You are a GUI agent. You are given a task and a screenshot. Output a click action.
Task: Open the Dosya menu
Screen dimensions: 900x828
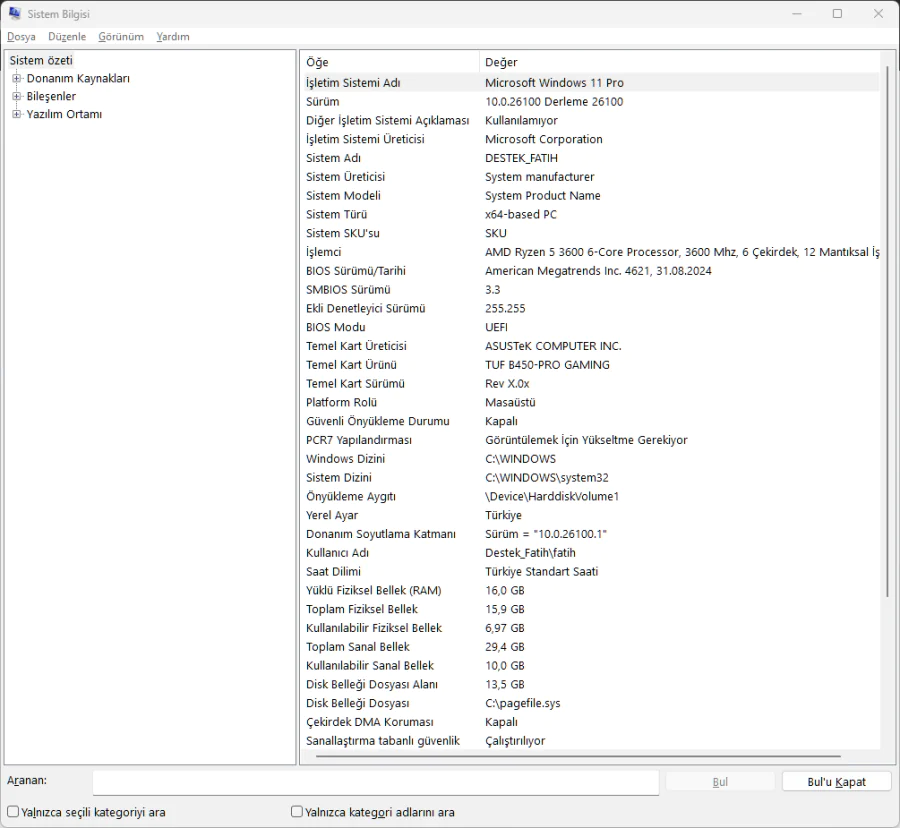(x=21, y=36)
